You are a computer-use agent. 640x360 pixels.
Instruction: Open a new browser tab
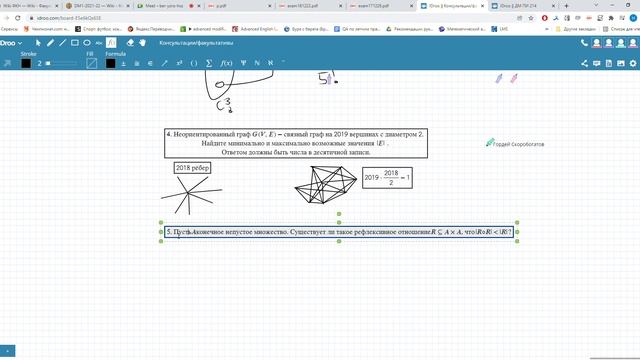tap(566, 6)
